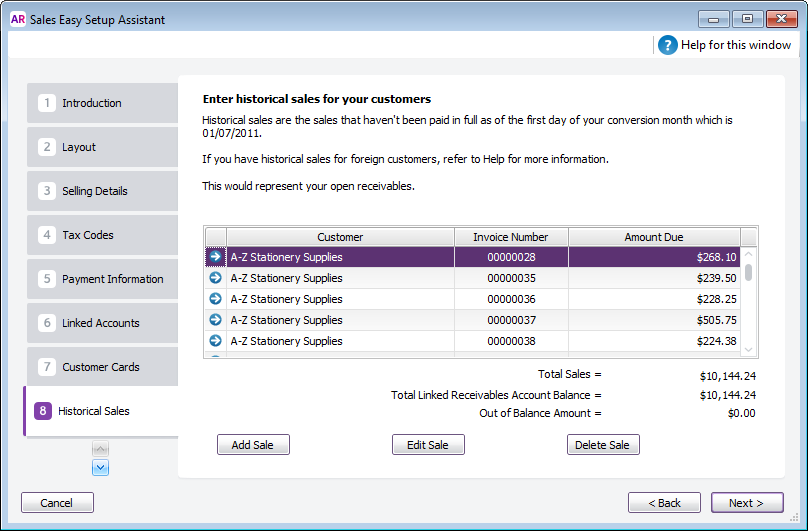Go to step 6 Linked Accounts
The width and height of the screenshot is (808, 531).
[103, 323]
